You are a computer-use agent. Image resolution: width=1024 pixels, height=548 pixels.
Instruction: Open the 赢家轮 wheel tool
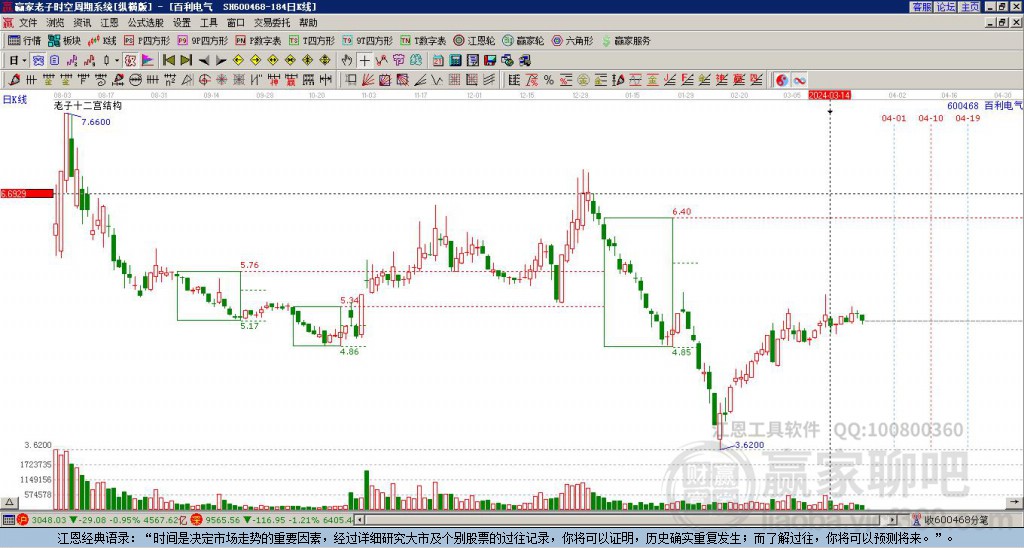(523, 40)
